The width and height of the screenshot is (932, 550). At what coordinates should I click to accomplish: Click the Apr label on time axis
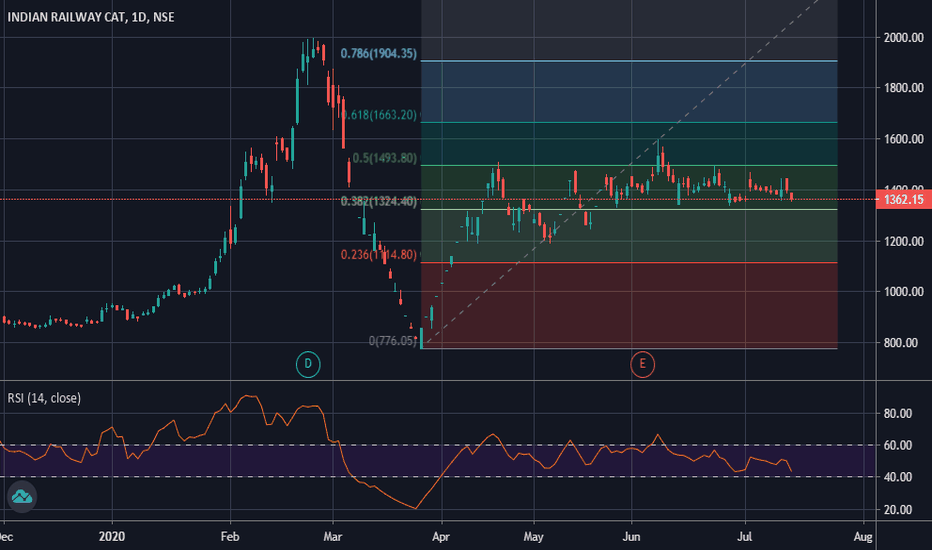441,536
